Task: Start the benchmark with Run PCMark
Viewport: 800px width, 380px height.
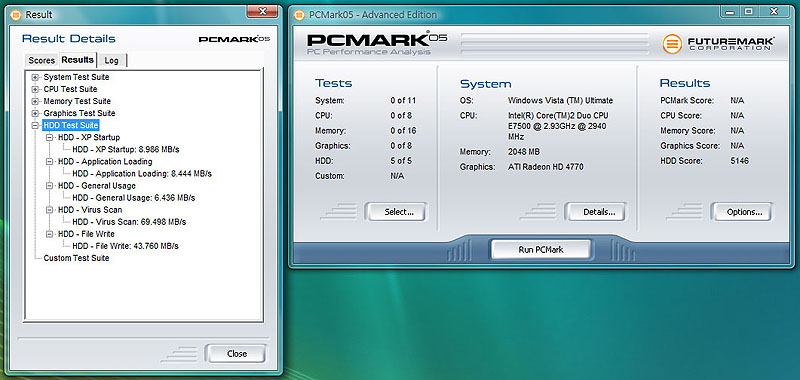Action: click(541, 250)
